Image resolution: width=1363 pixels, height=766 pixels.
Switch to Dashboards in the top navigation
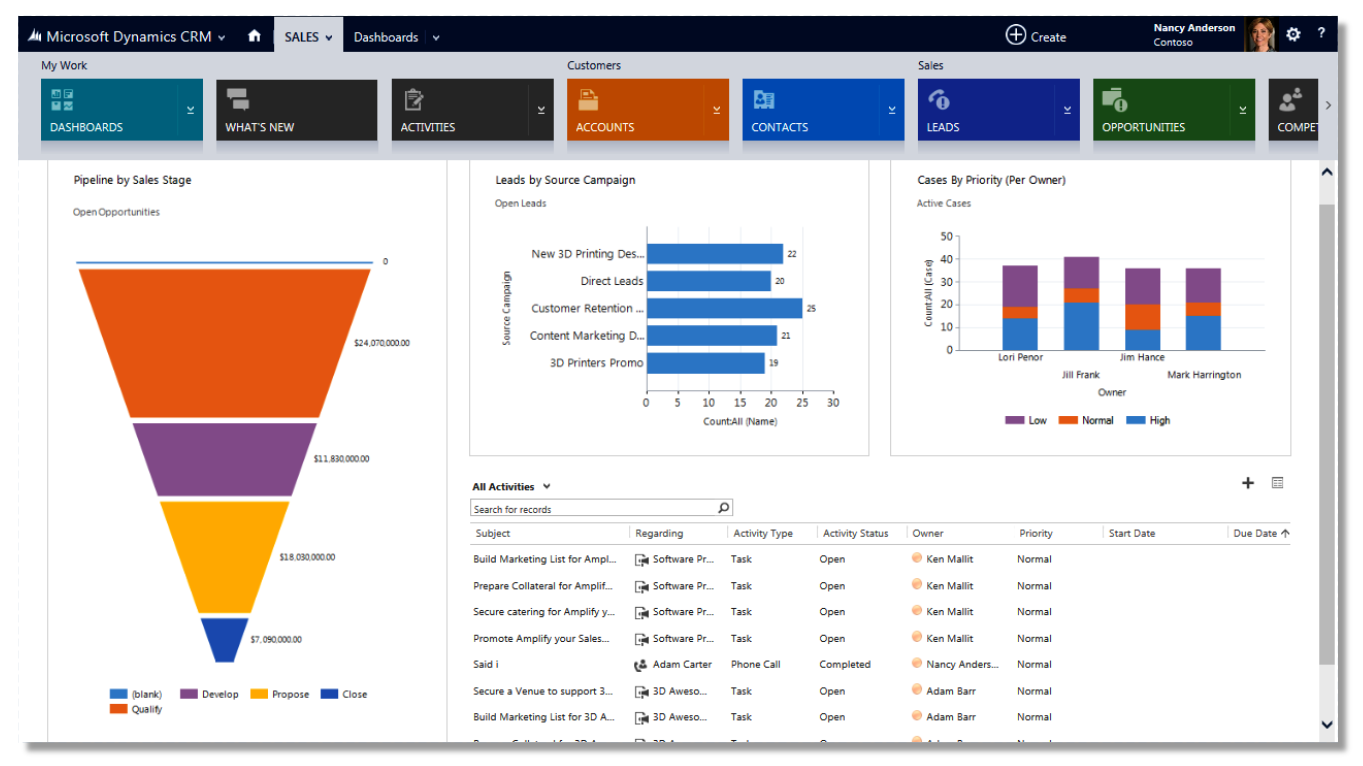coord(386,35)
